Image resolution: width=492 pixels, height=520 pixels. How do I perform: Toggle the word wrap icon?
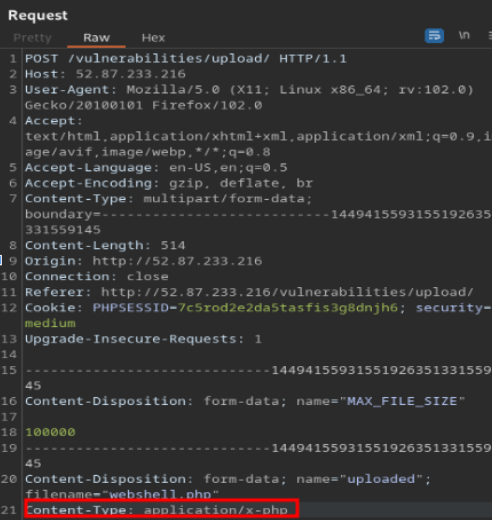point(434,35)
